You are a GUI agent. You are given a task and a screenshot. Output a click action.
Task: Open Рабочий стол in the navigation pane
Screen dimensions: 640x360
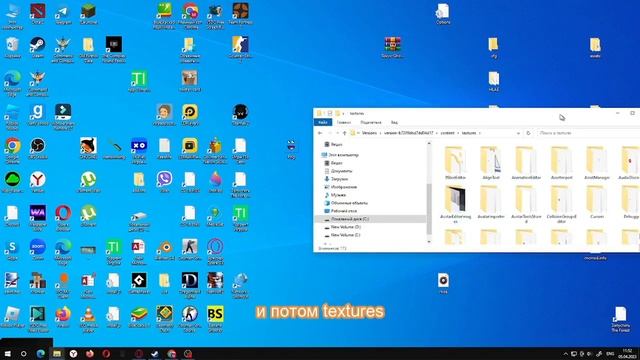point(340,211)
